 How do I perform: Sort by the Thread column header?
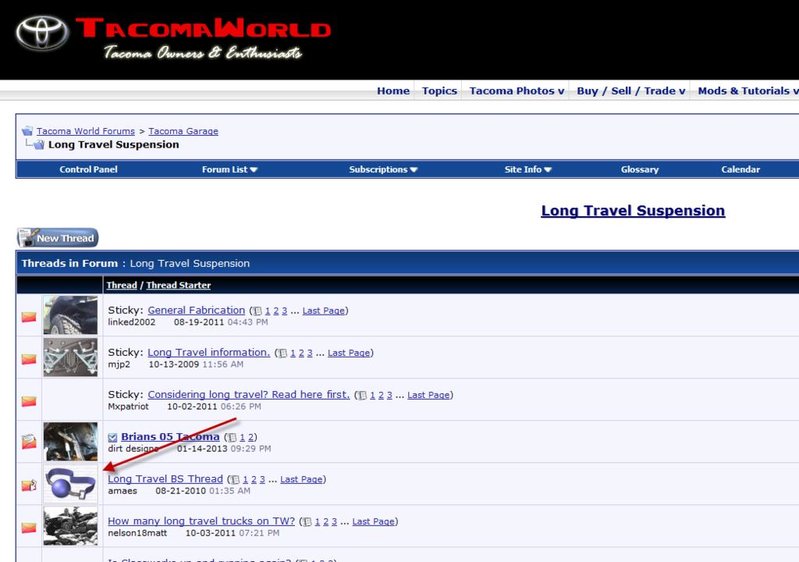coord(121,285)
